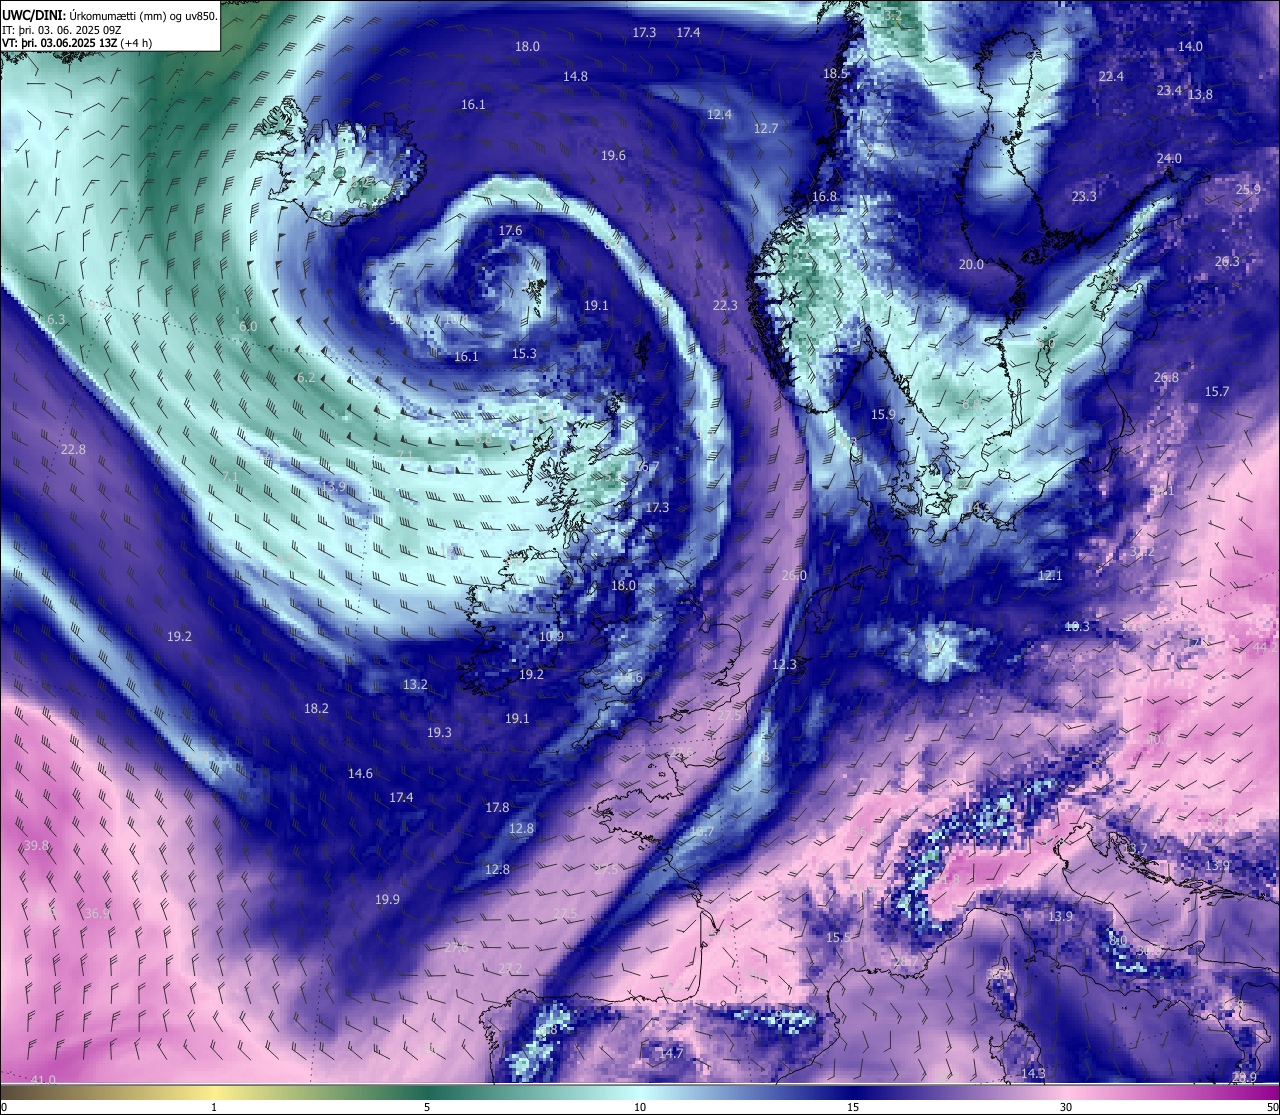The height and width of the screenshot is (1115, 1280).
Task: Click the 19.9 value on the map
Action: click(387, 899)
